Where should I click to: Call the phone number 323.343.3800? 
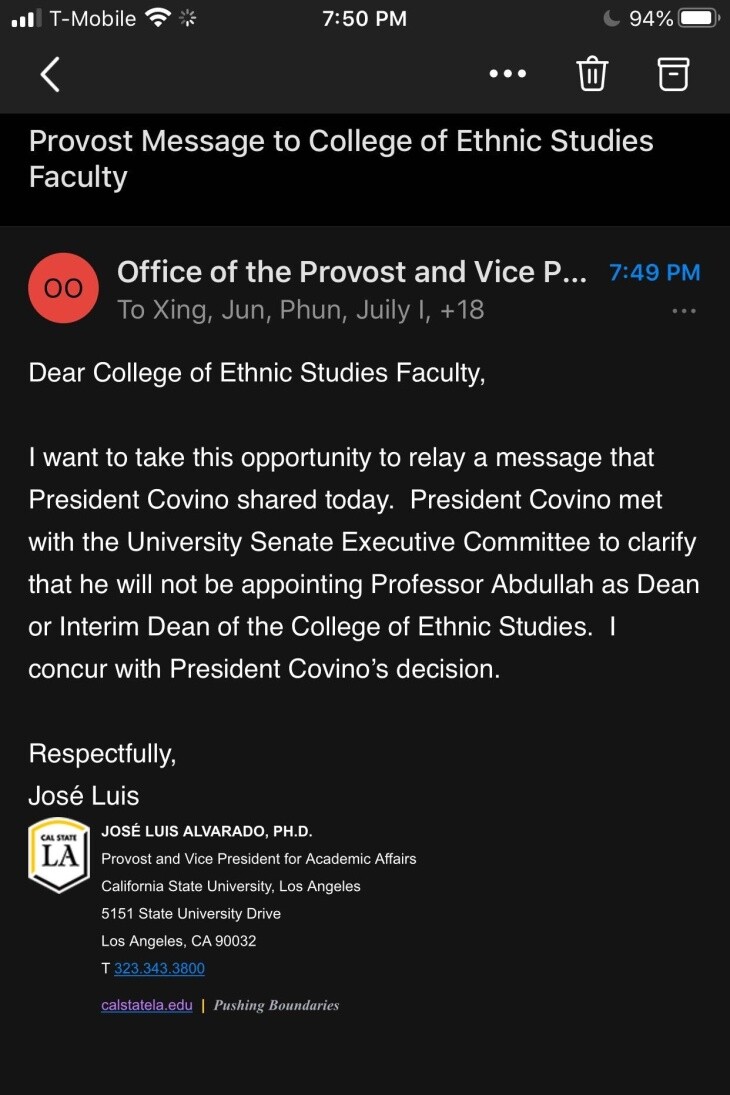point(159,968)
